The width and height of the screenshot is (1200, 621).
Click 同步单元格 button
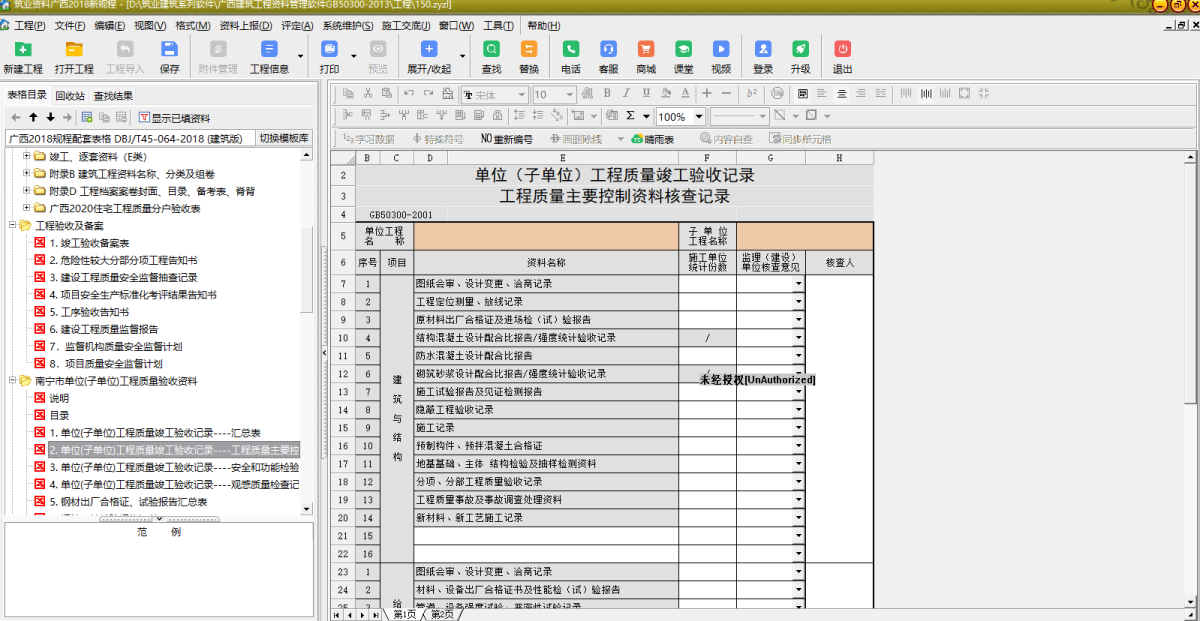[x=801, y=139]
